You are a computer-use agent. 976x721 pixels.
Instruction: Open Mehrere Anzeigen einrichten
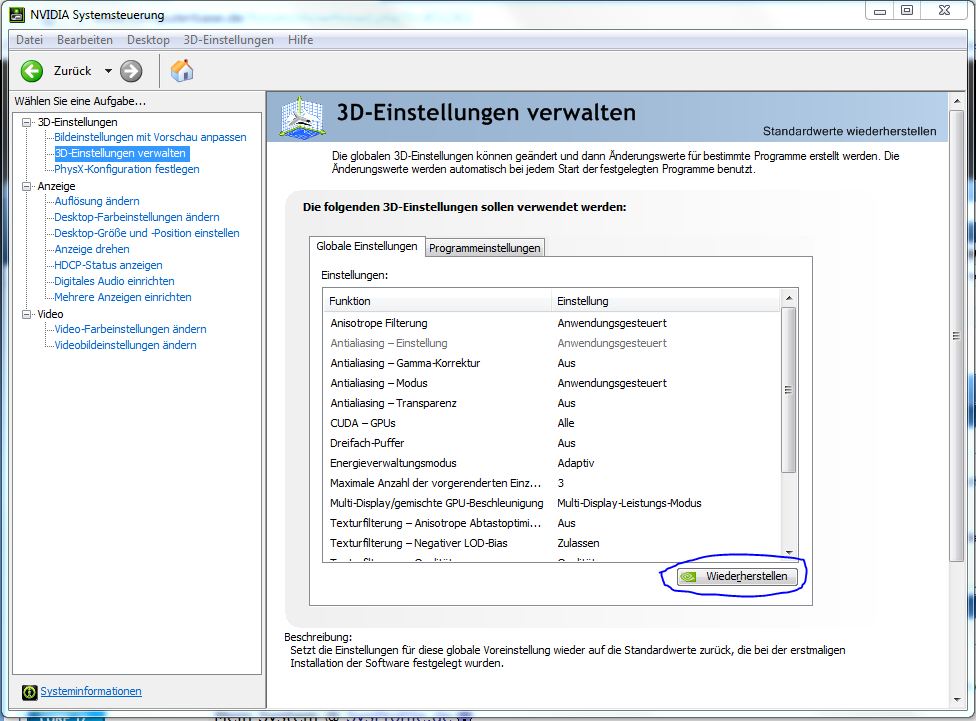[123, 298]
